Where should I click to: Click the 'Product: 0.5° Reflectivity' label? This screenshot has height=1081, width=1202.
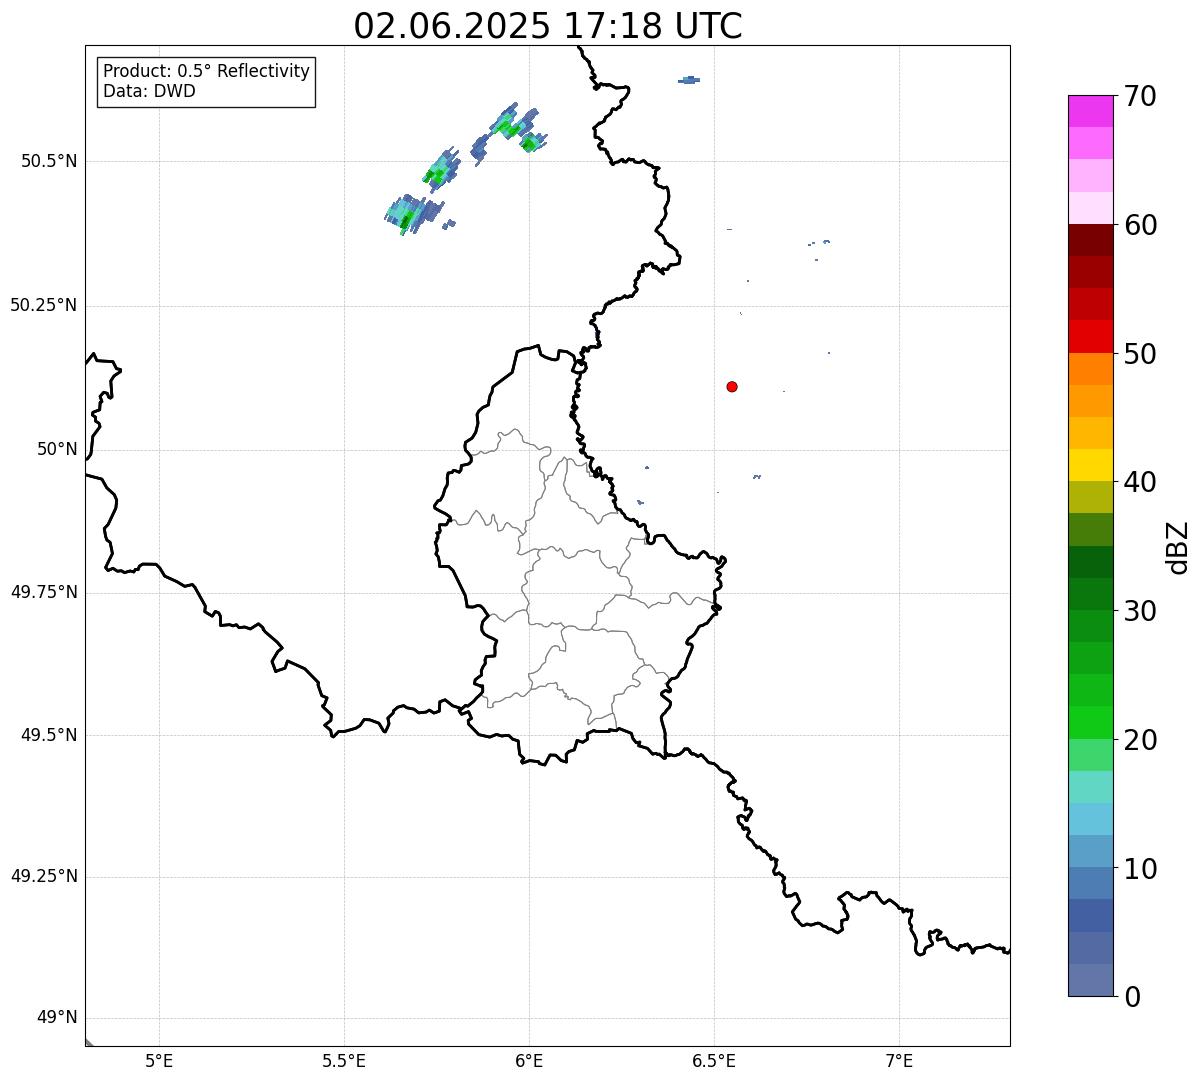point(206,72)
